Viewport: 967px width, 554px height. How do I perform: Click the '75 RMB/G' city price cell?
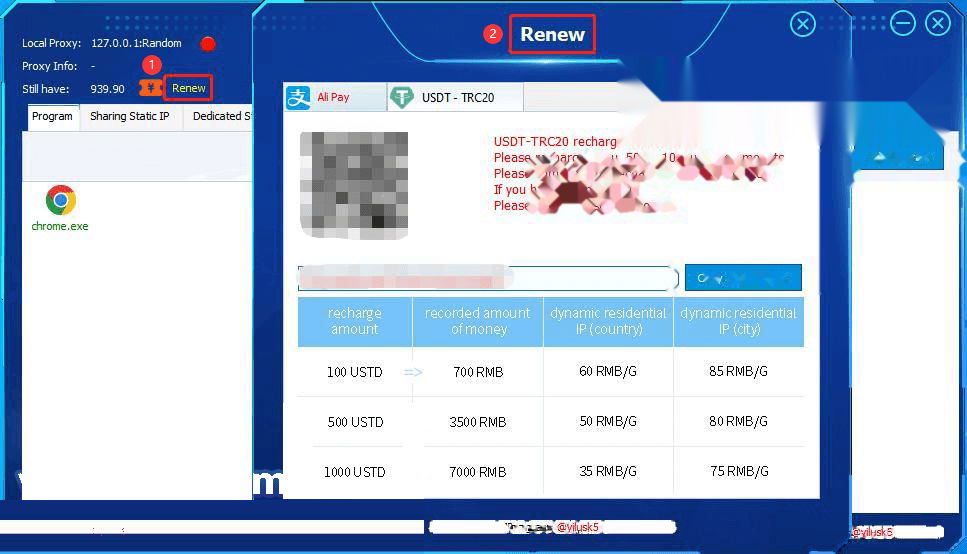(739, 471)
